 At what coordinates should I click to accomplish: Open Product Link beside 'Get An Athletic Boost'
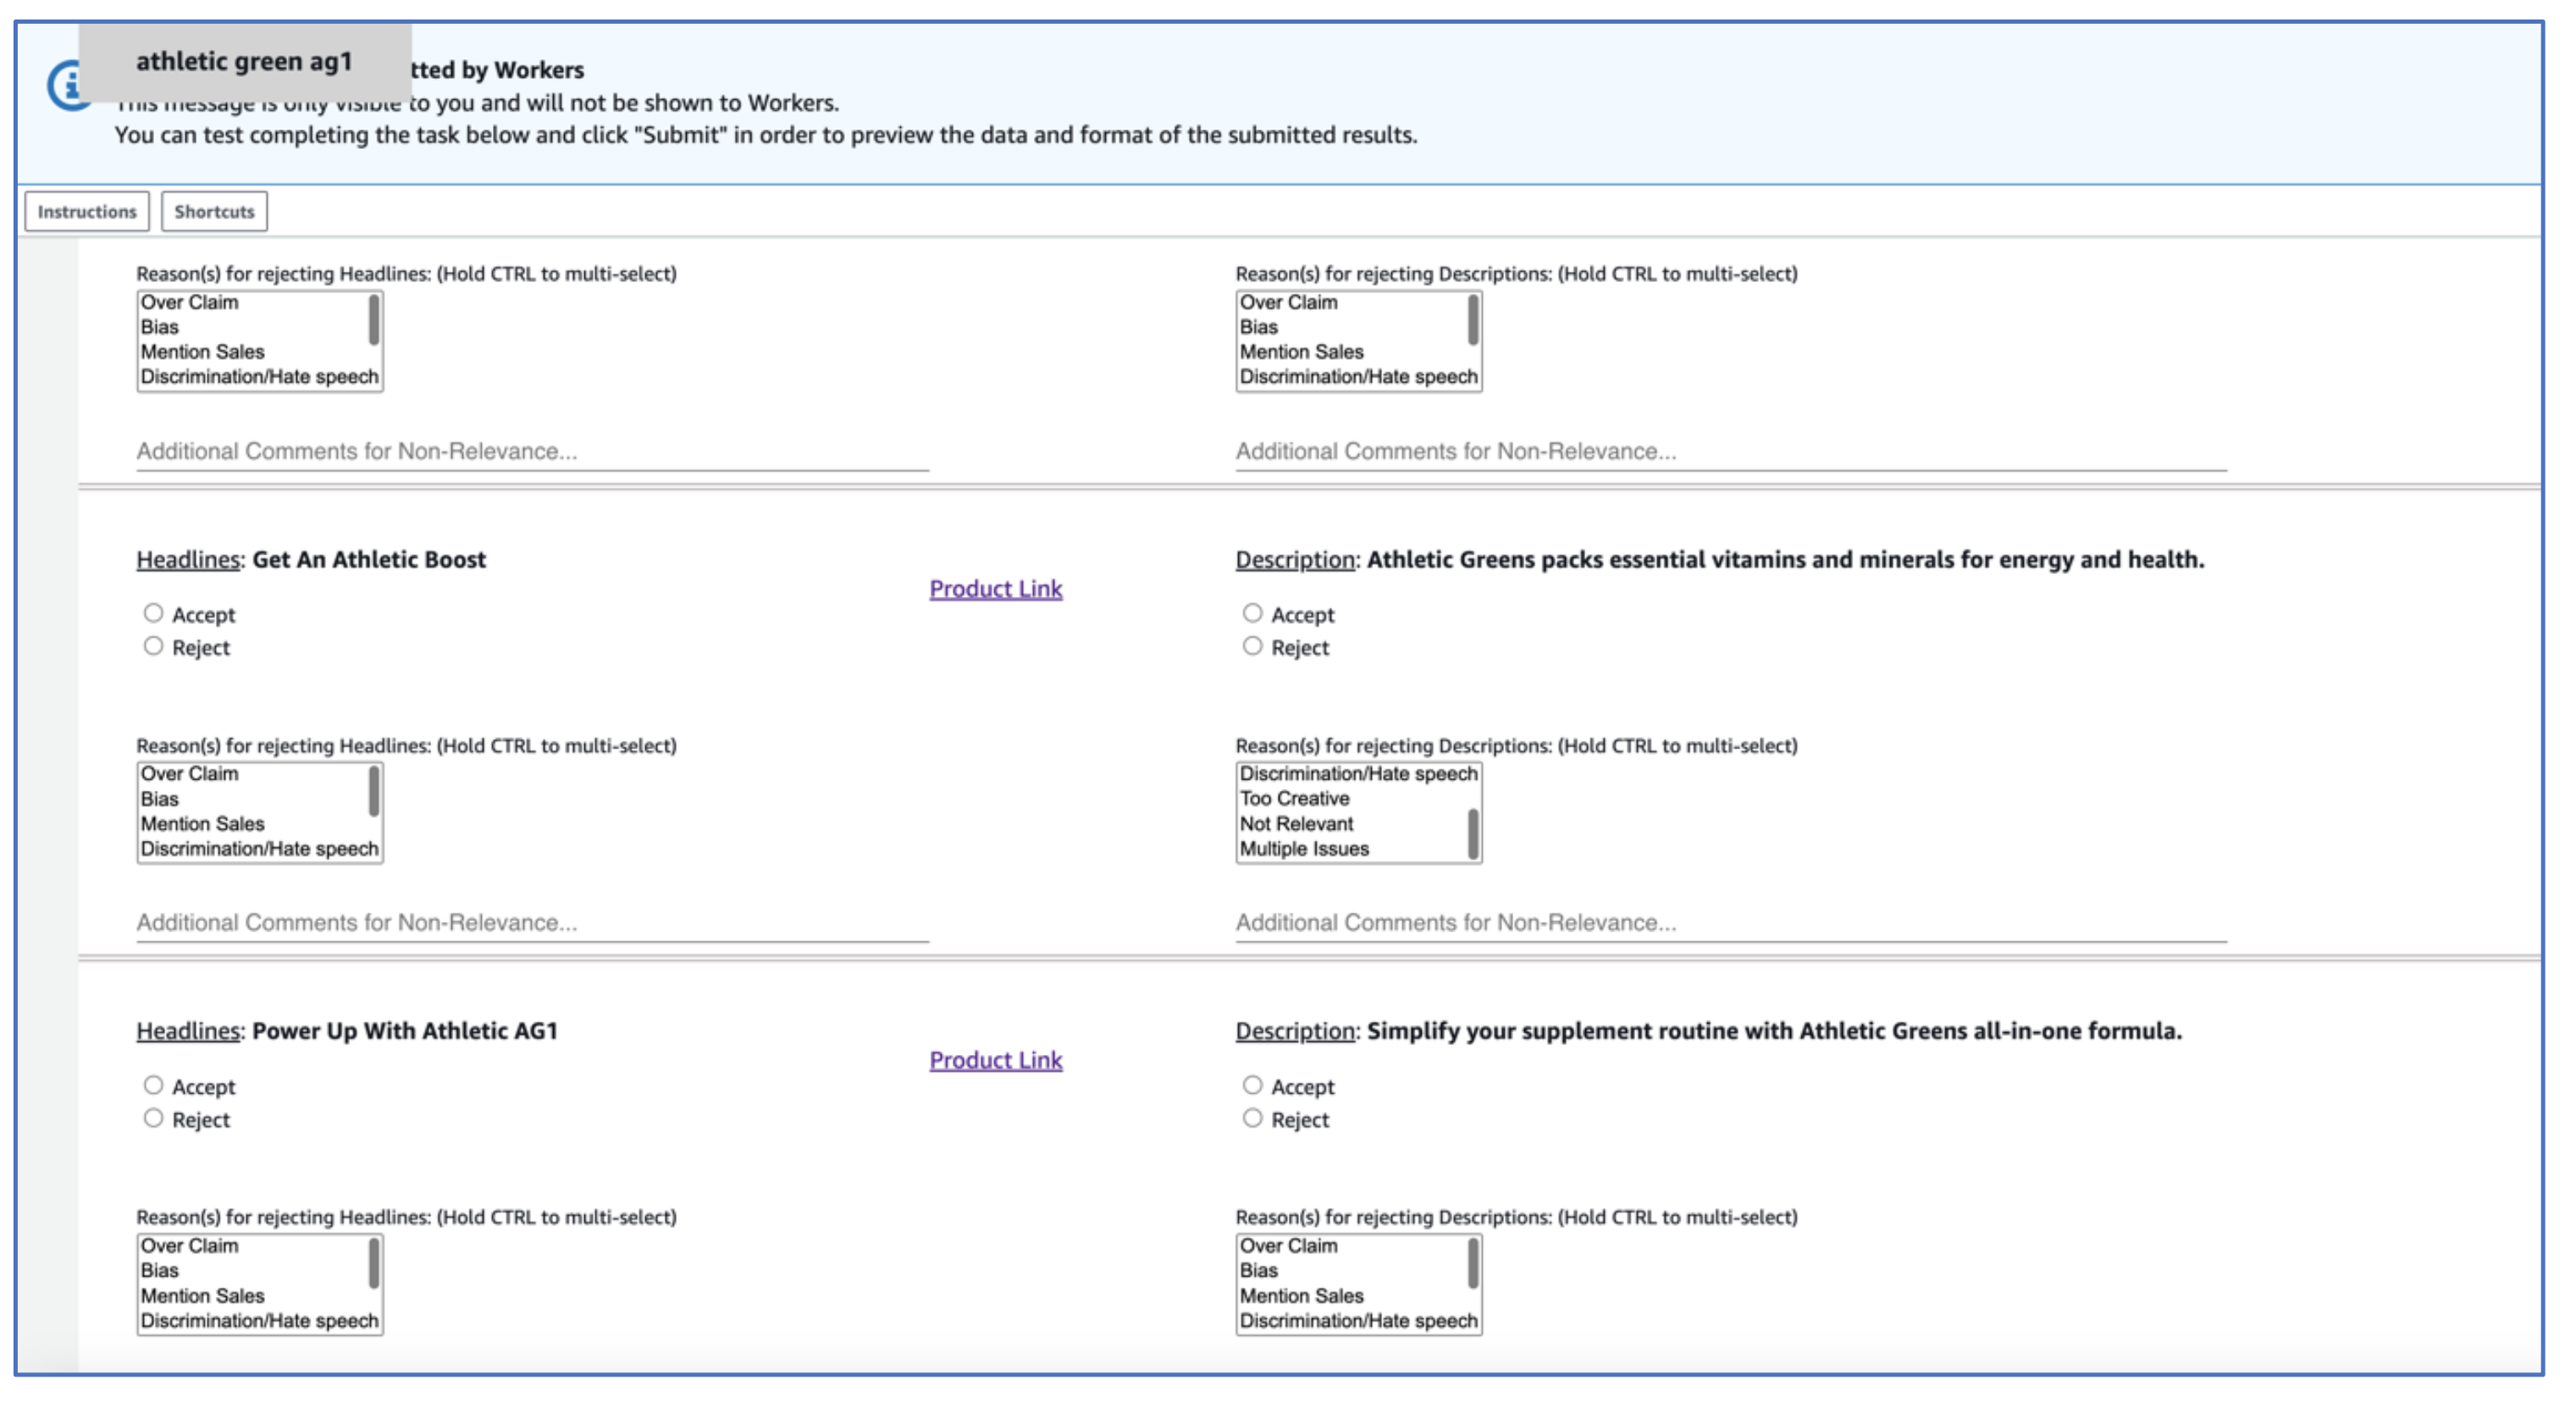tap(995, 589)
